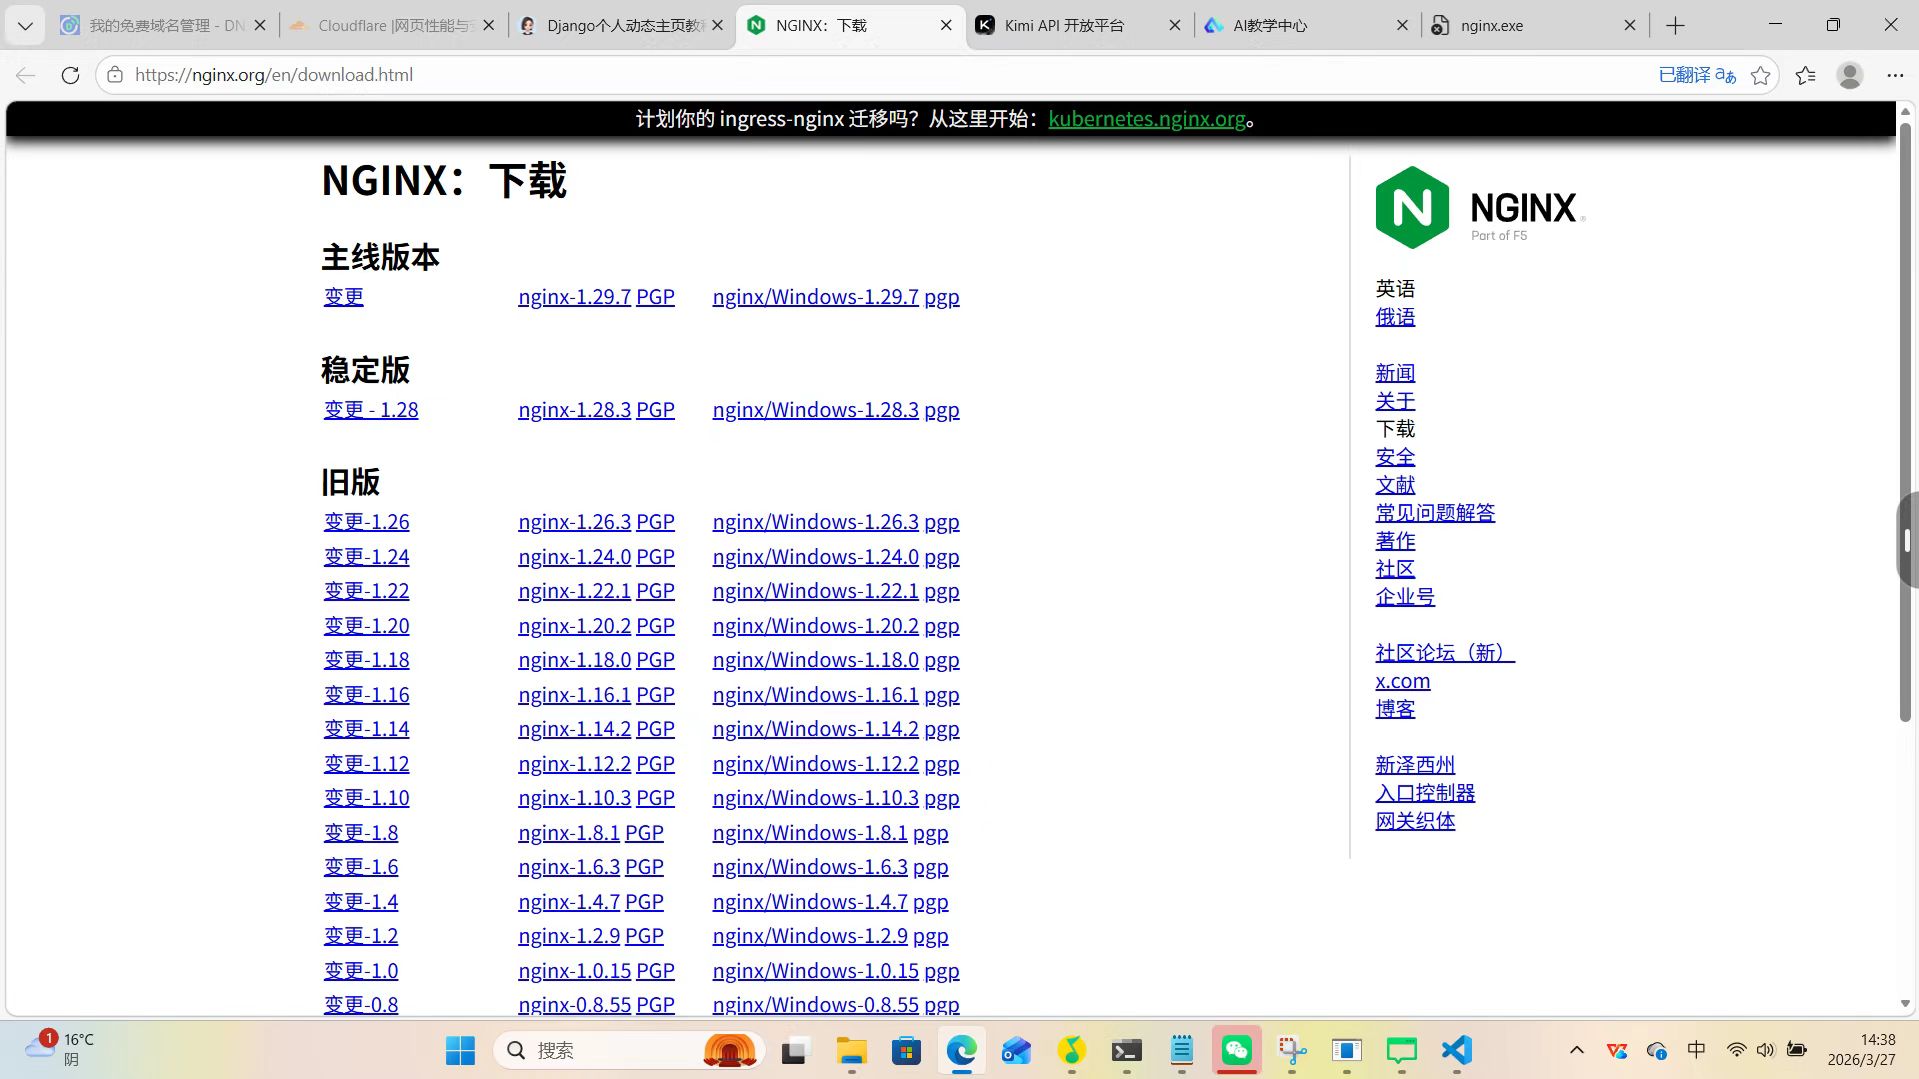Open the 社区论坛（新） link

(x=1445, y=653)
